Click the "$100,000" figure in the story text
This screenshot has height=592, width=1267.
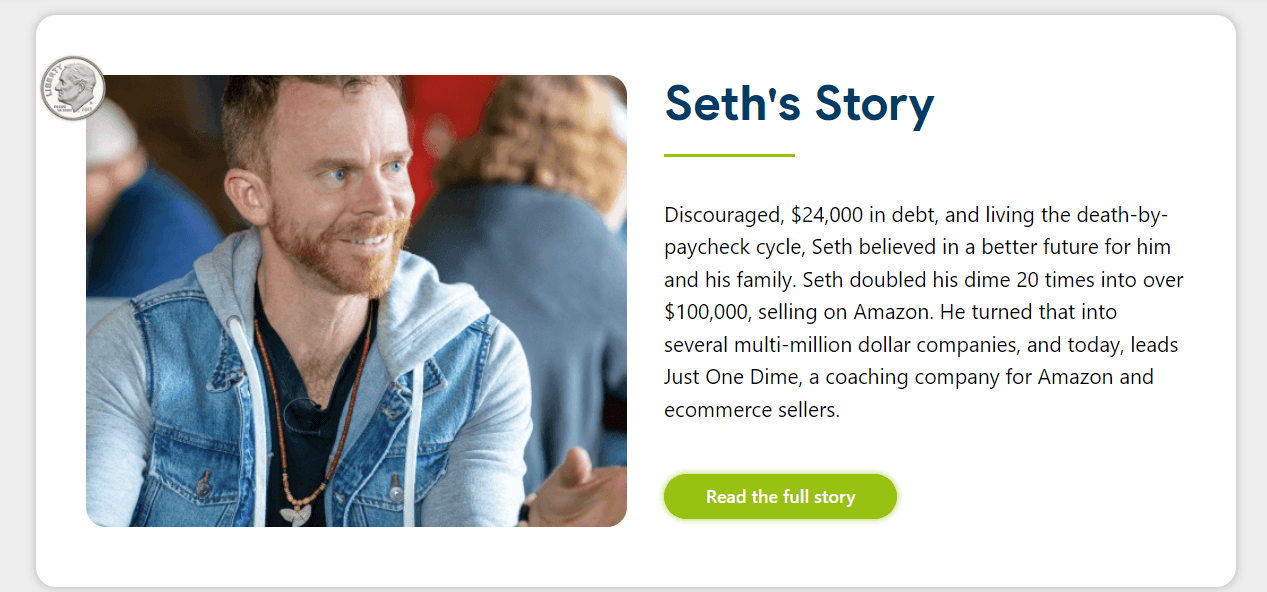click(708, 312)
